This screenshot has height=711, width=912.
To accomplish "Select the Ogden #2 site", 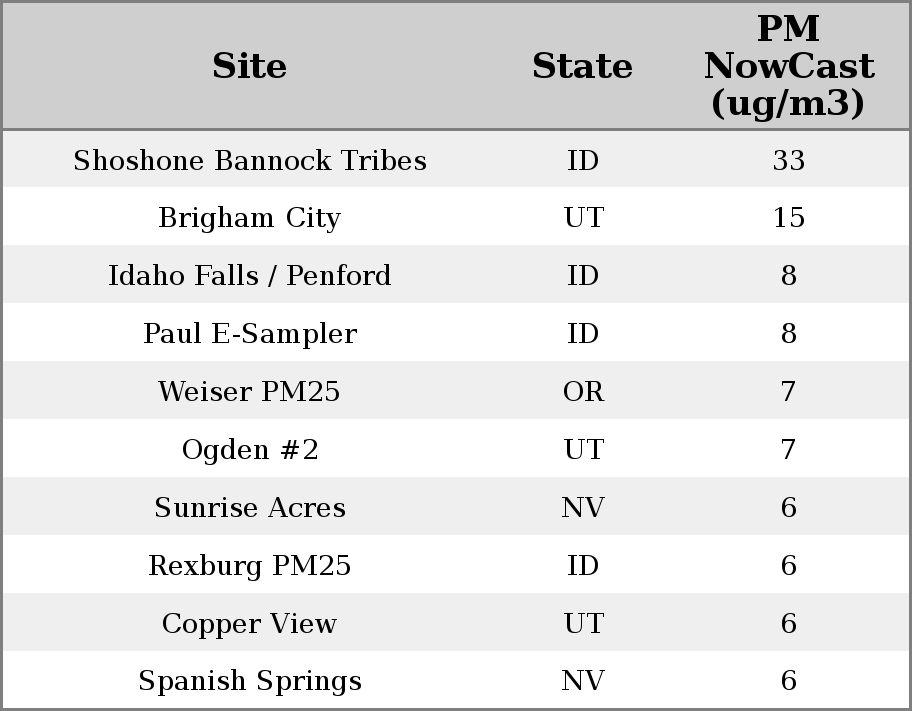I will click(250, 450).
